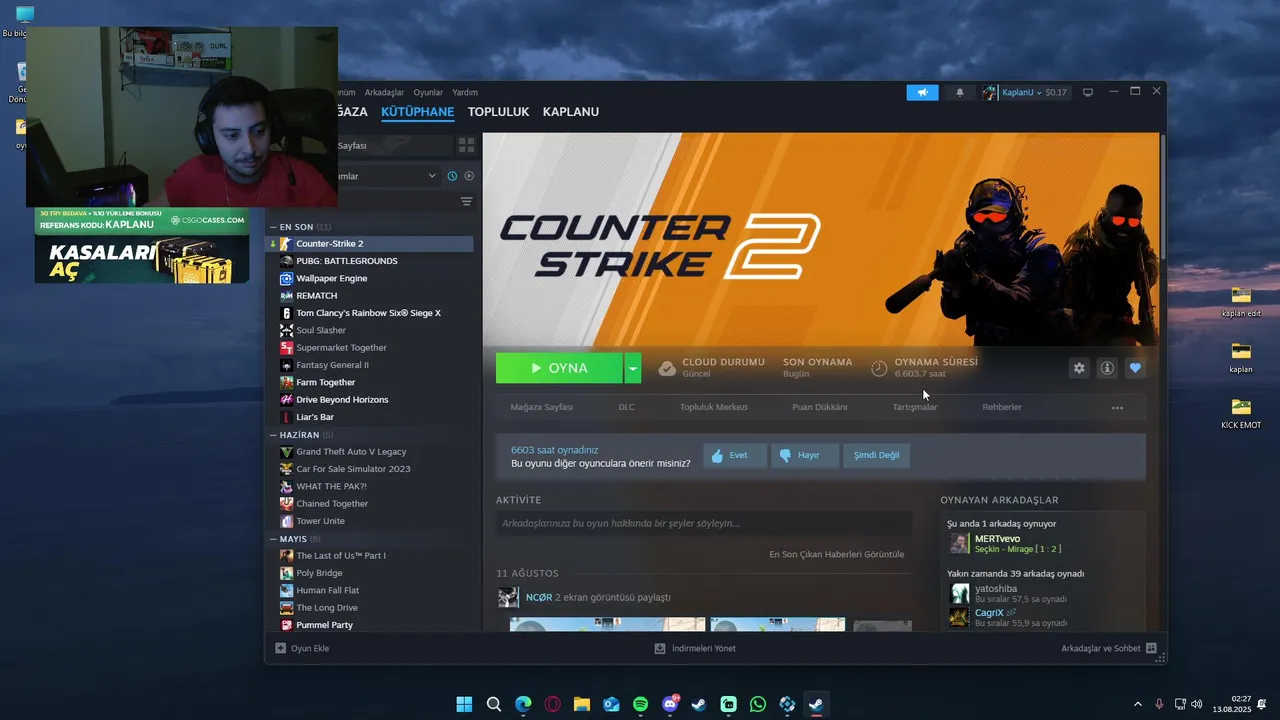Expand the play options arrow next to OYNA

tap(632, 368)
